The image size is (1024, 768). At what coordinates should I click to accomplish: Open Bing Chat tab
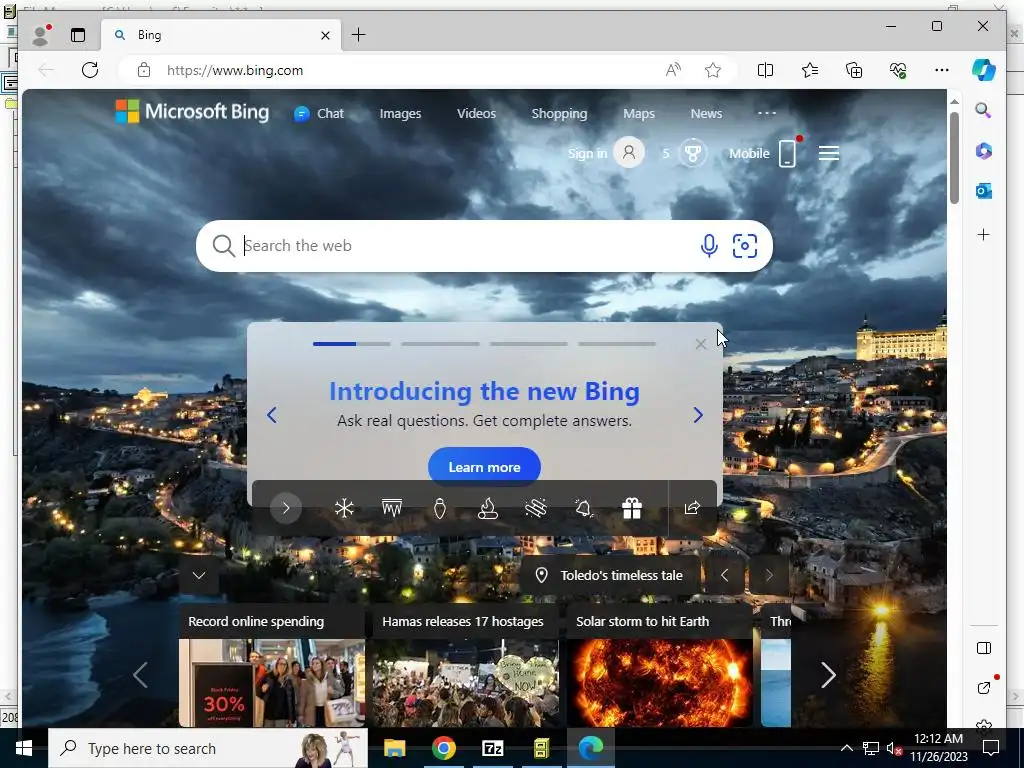pos(319,114)
